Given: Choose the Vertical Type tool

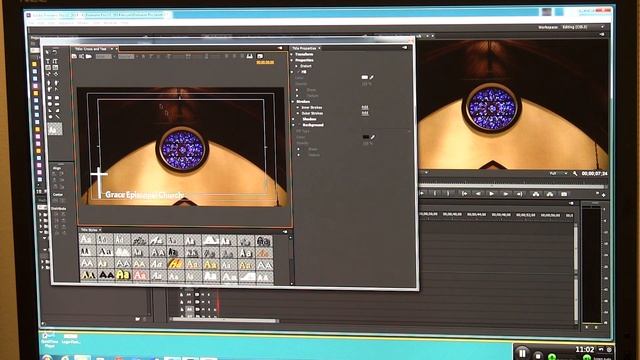Looking at the screenshot, I should (x=56, y=61).
